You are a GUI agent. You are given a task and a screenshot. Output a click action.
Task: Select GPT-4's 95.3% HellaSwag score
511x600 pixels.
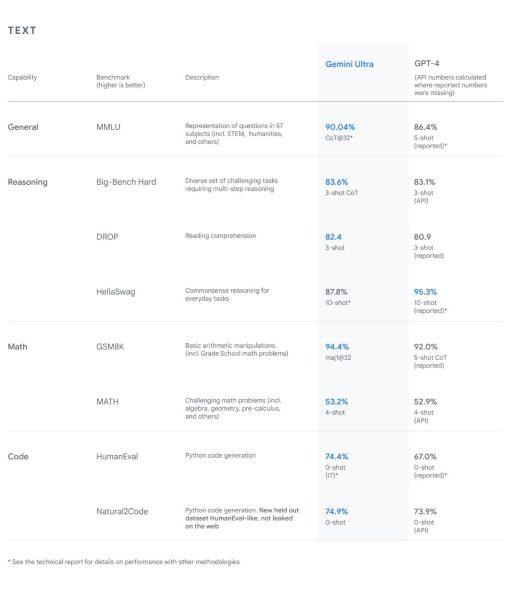coord(425,292)
